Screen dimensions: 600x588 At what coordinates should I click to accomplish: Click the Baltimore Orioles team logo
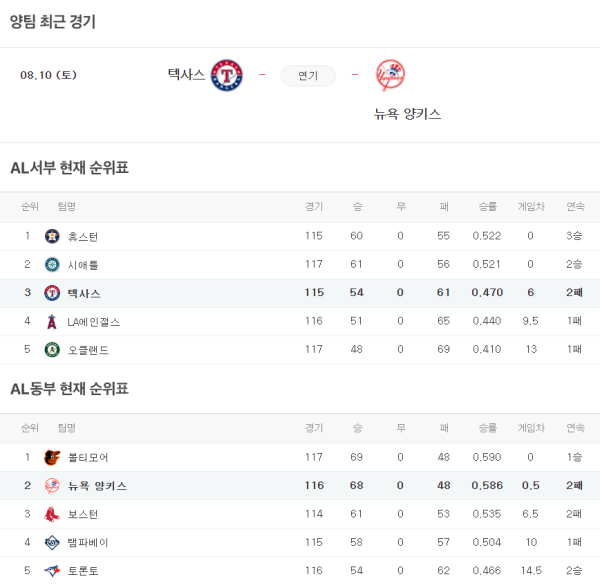pyautogui.click(x=52, y=458)
